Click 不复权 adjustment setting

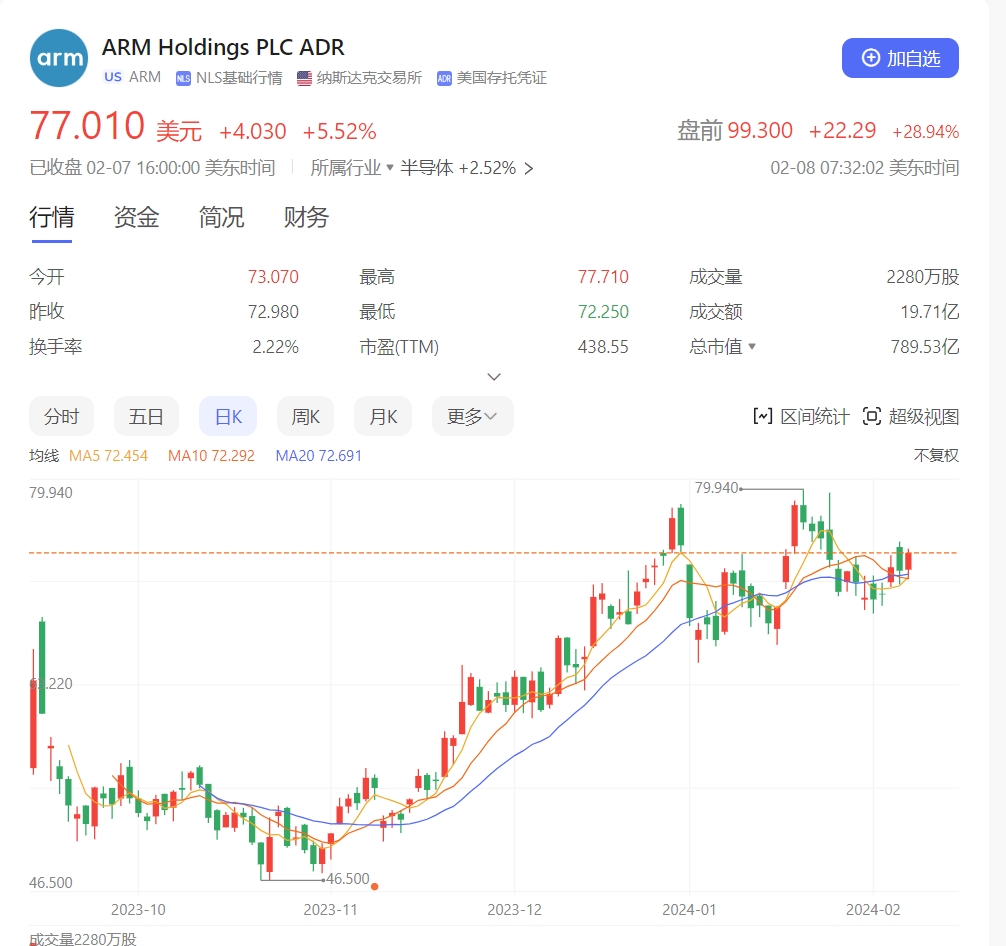[x=936, y=456]
